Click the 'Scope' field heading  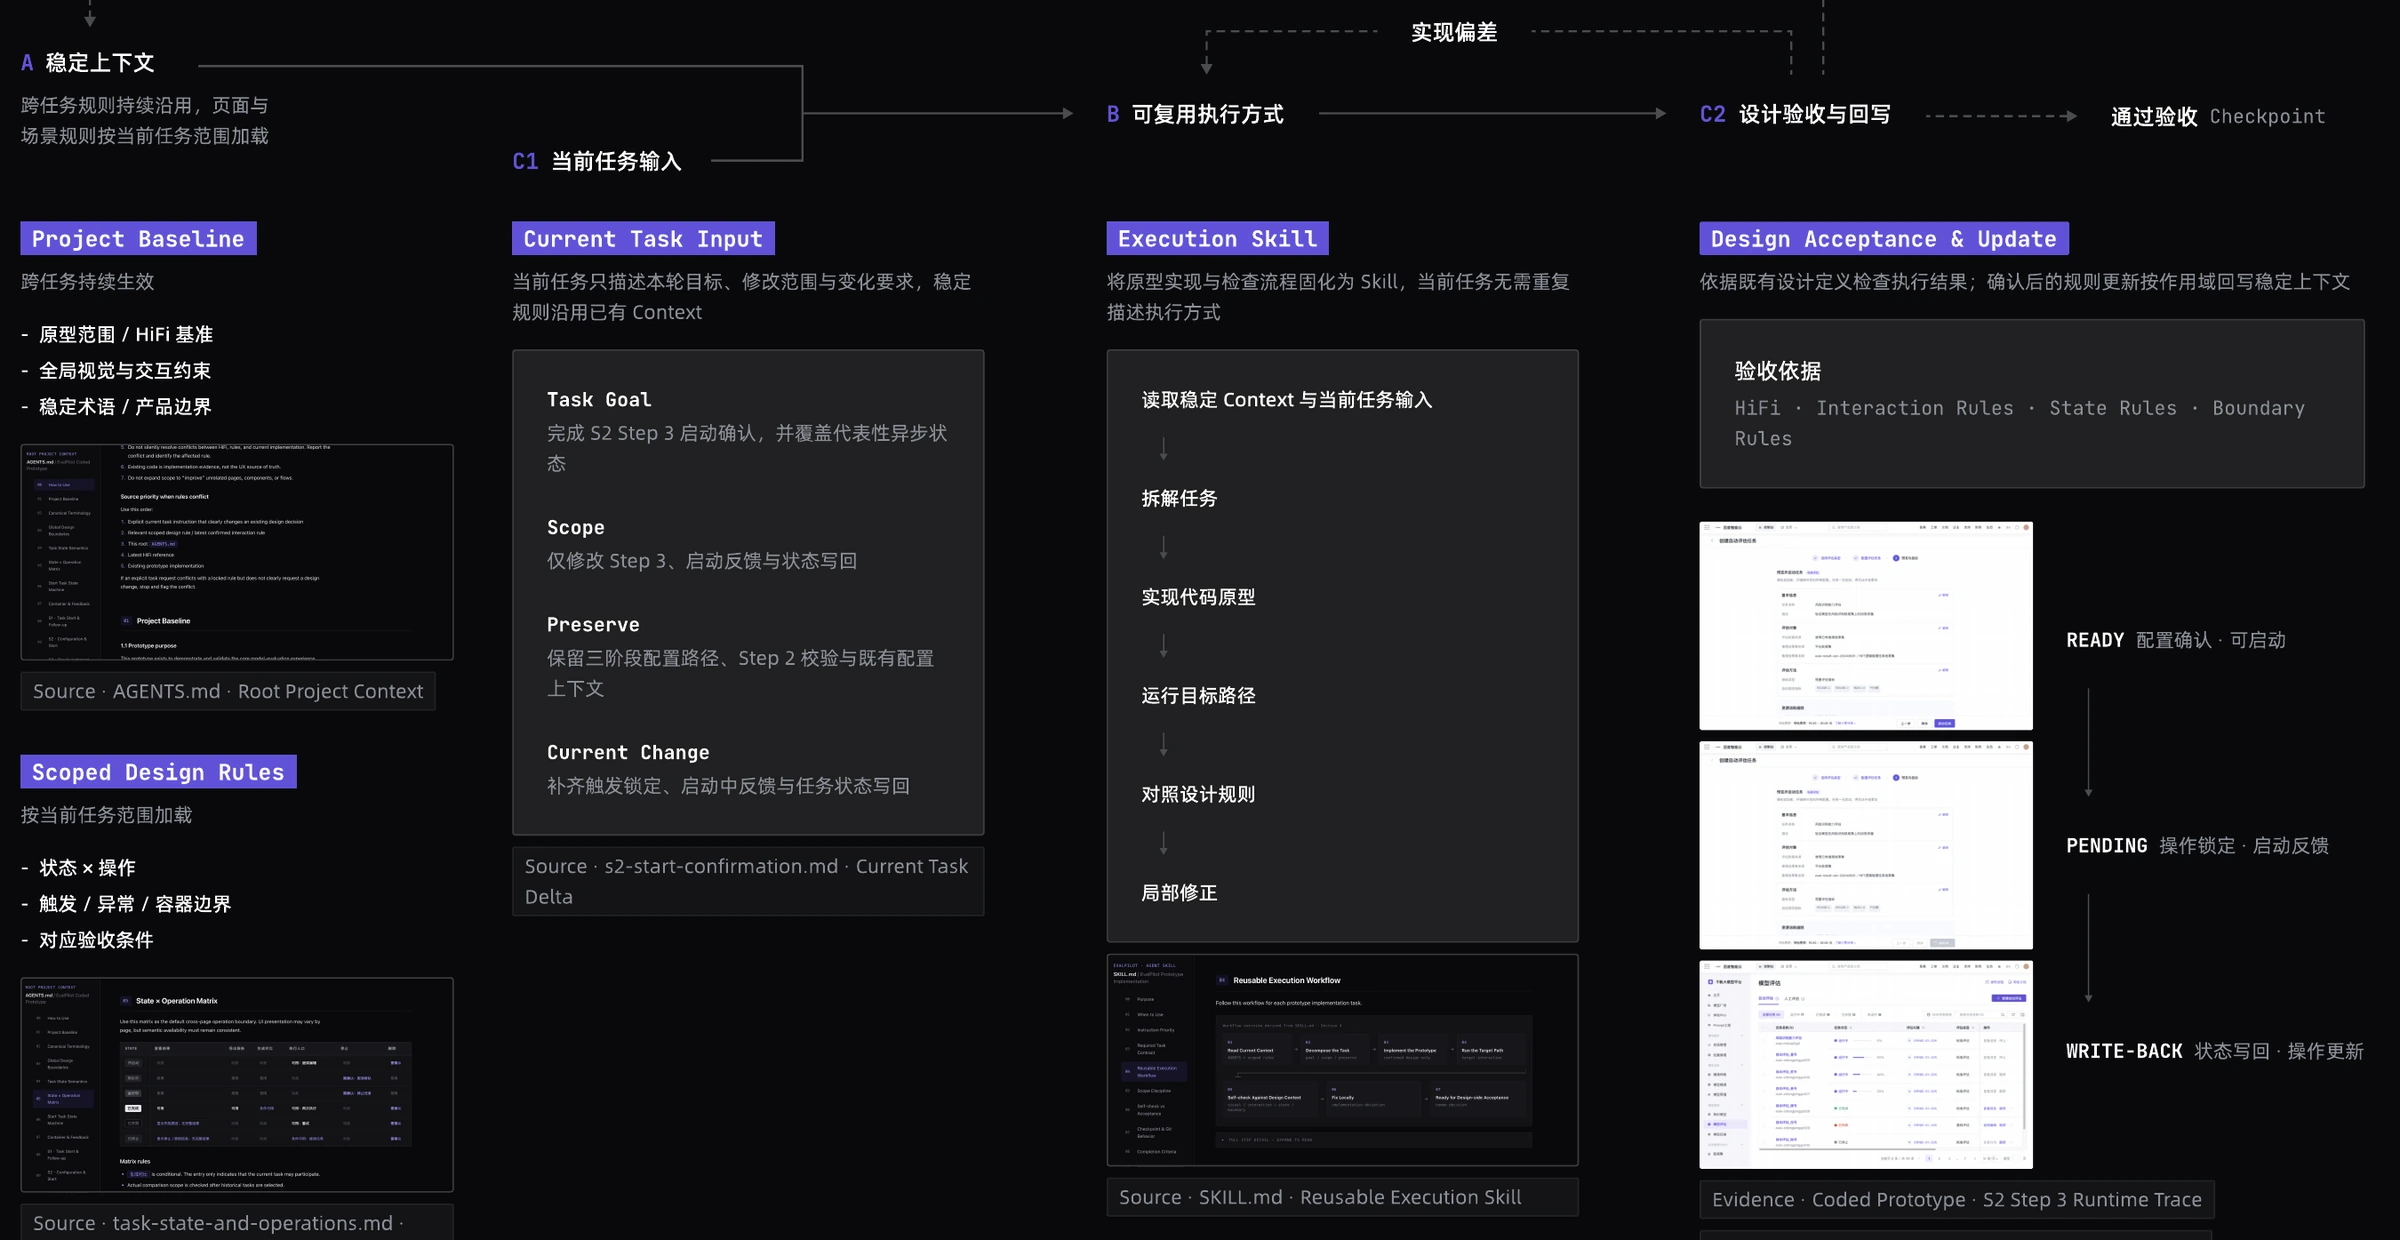575,527
